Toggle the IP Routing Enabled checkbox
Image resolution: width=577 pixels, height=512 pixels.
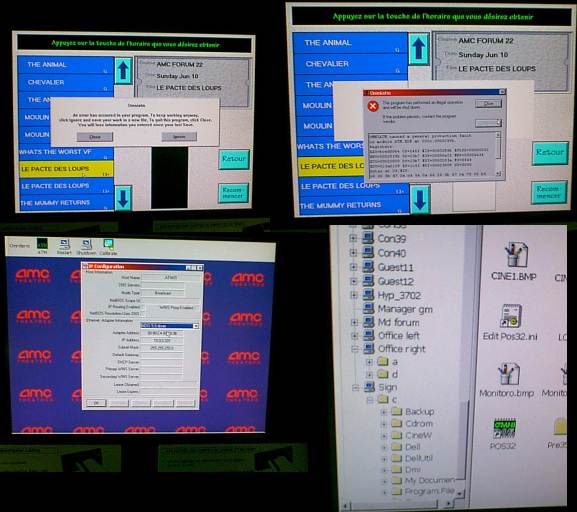[143, 307]
